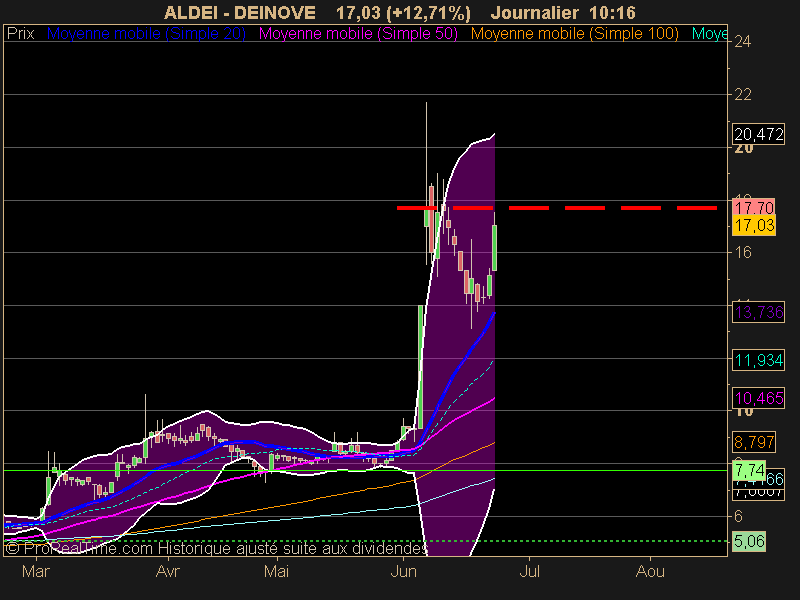Click the 'Aou' month label on time axis
800x600 pixels.
(650, 571)
